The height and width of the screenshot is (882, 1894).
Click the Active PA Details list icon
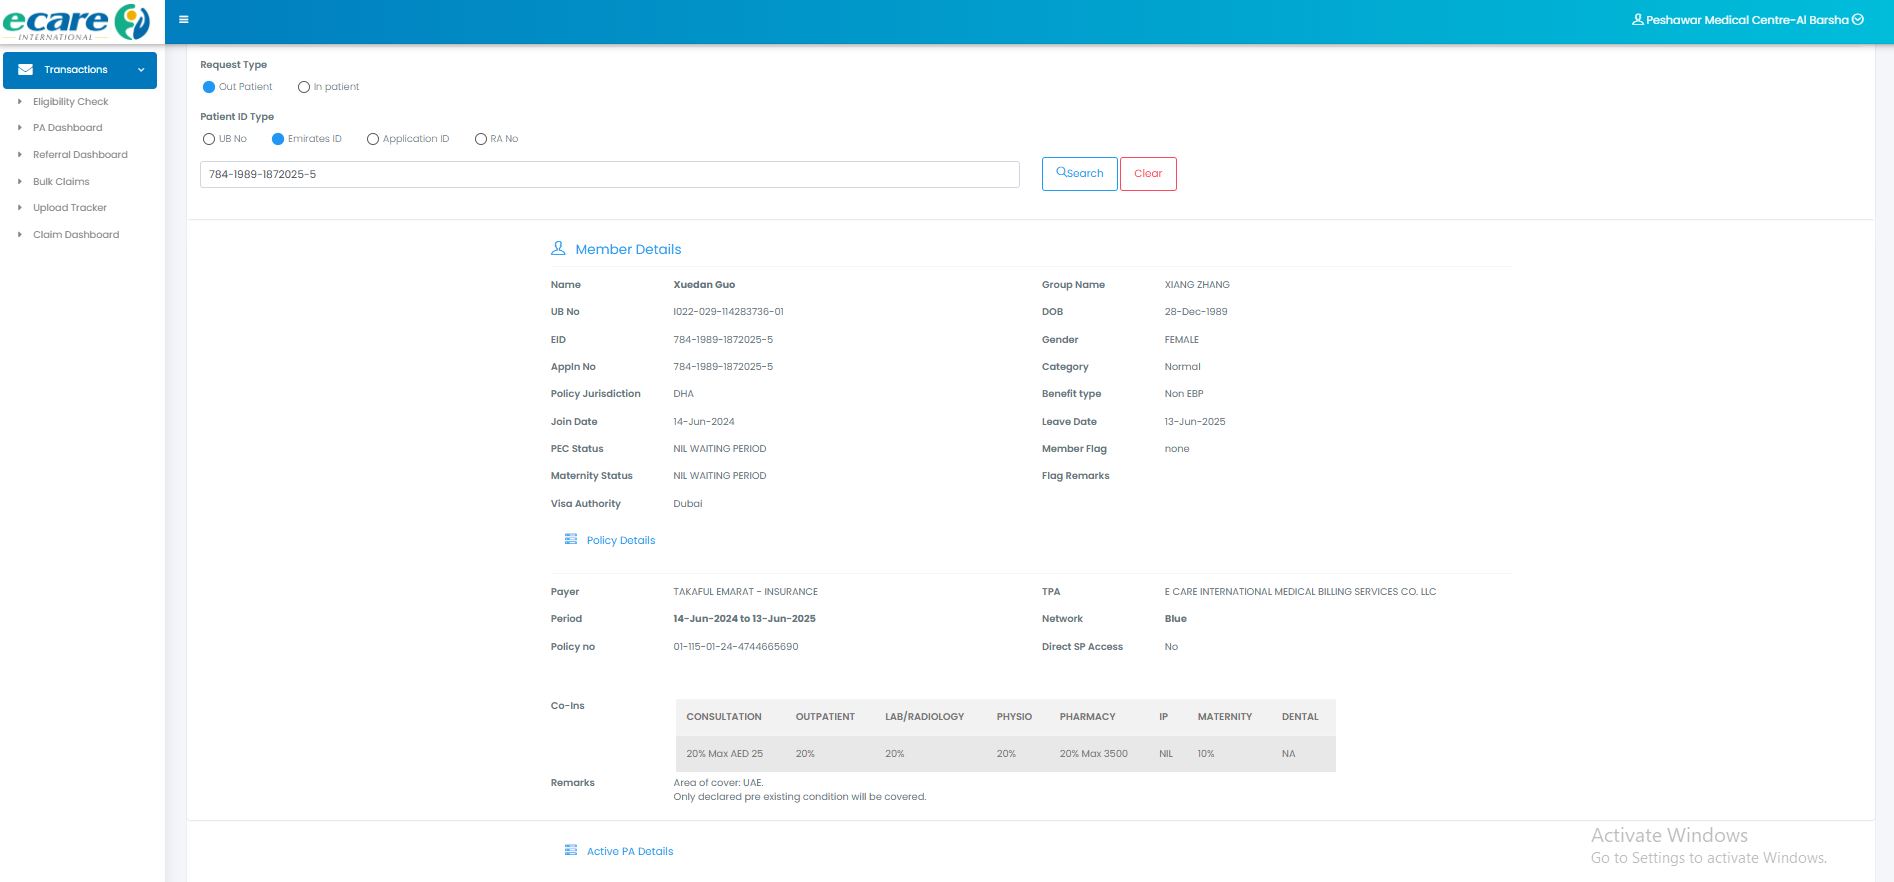coord(571,850)
